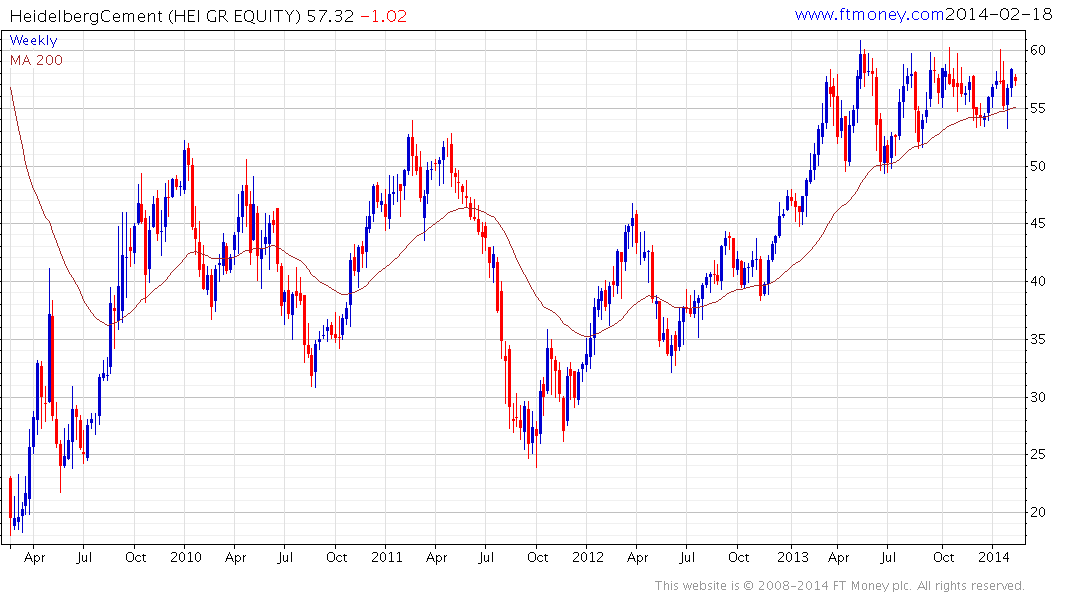The image size is (1075, 600).
Task: Click the HeidelbergCement chart title
Action: (155, 15)
